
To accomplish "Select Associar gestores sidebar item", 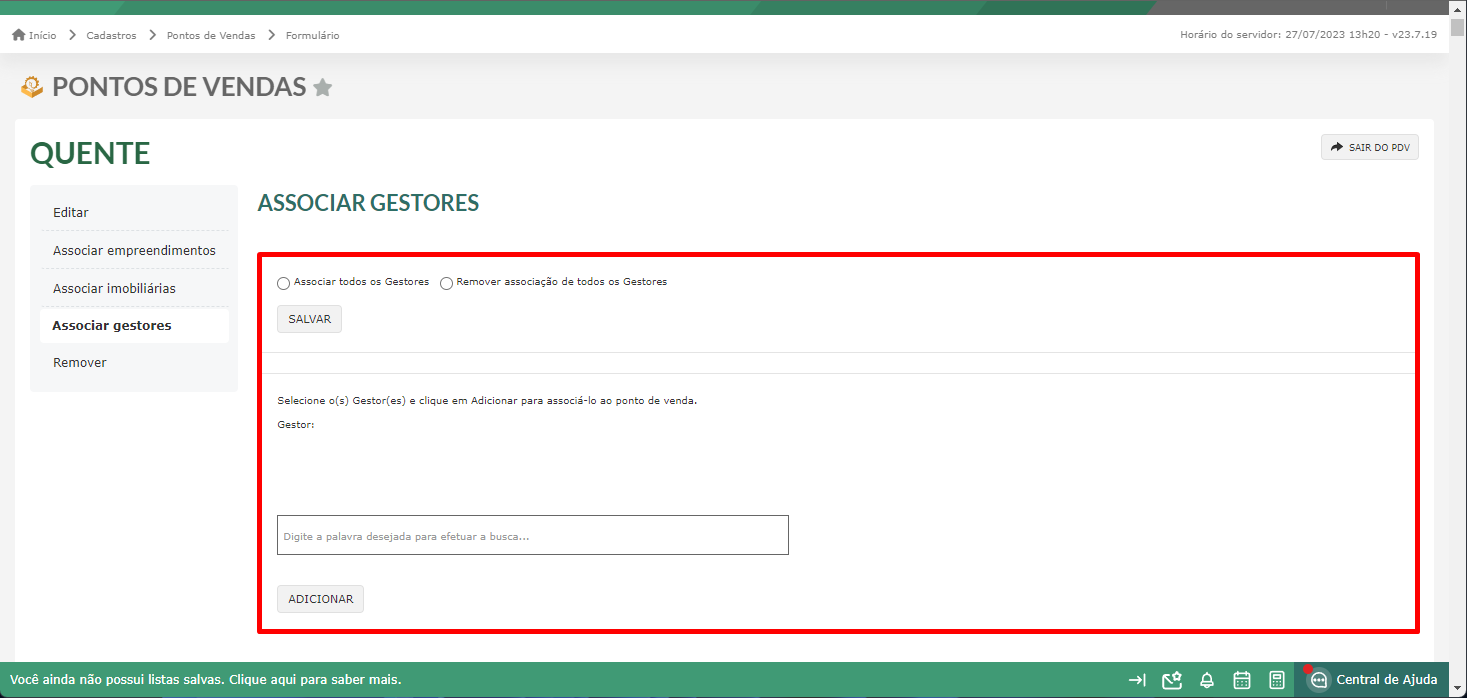I will [134, 326].
